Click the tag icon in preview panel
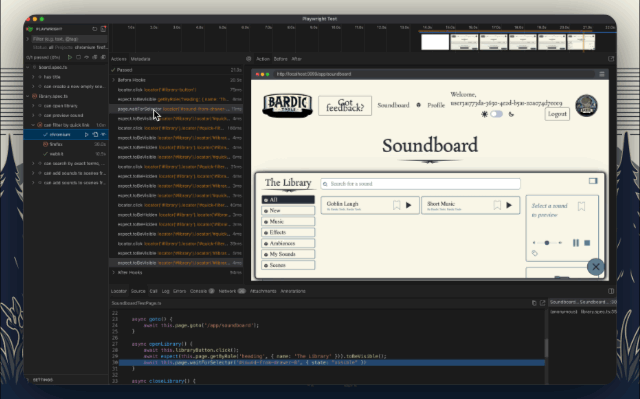Image resolution: width=640 pixels, height=399 pixels. pos(535,253)
